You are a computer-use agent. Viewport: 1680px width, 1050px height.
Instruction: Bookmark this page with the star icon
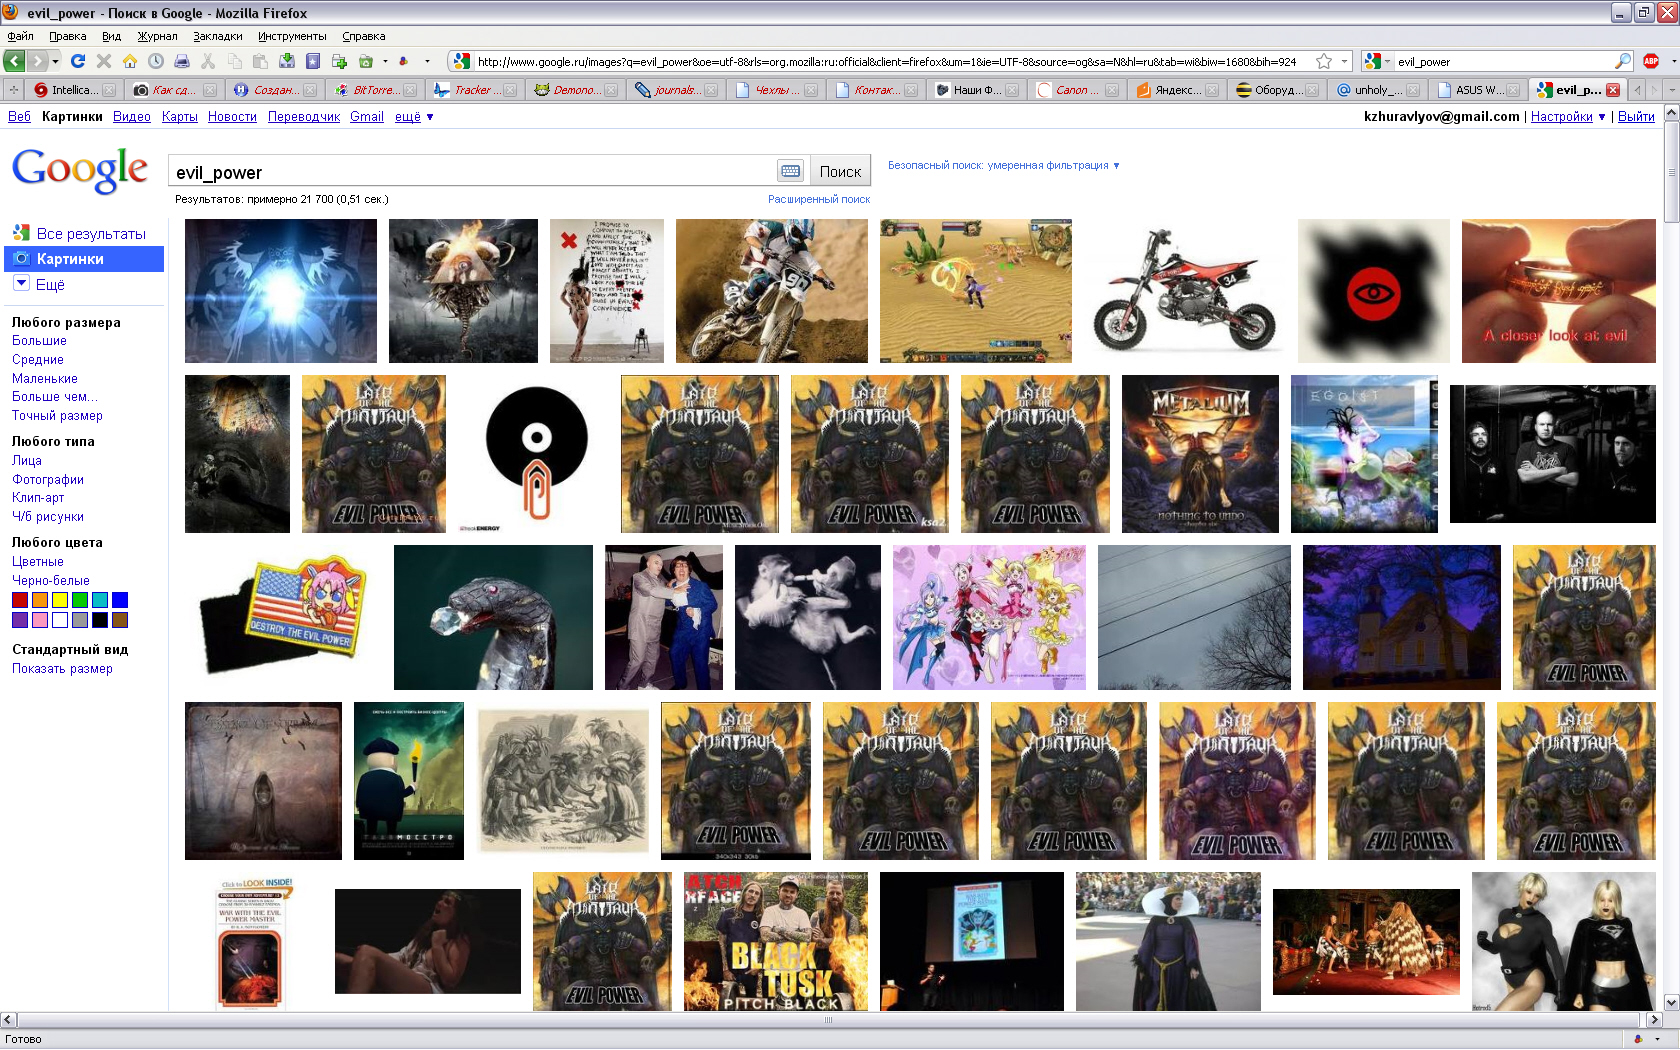coord(1324,61)
